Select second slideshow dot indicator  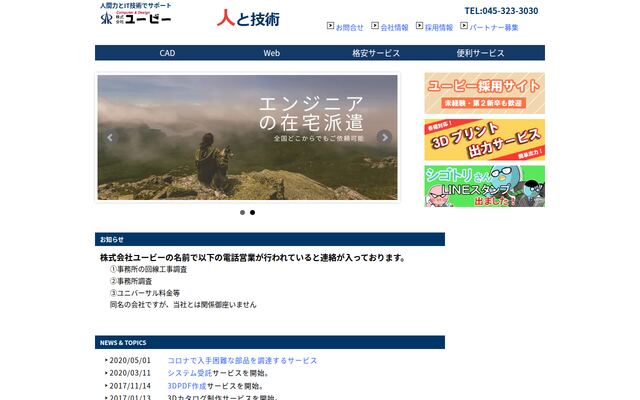tap(253, 212)
